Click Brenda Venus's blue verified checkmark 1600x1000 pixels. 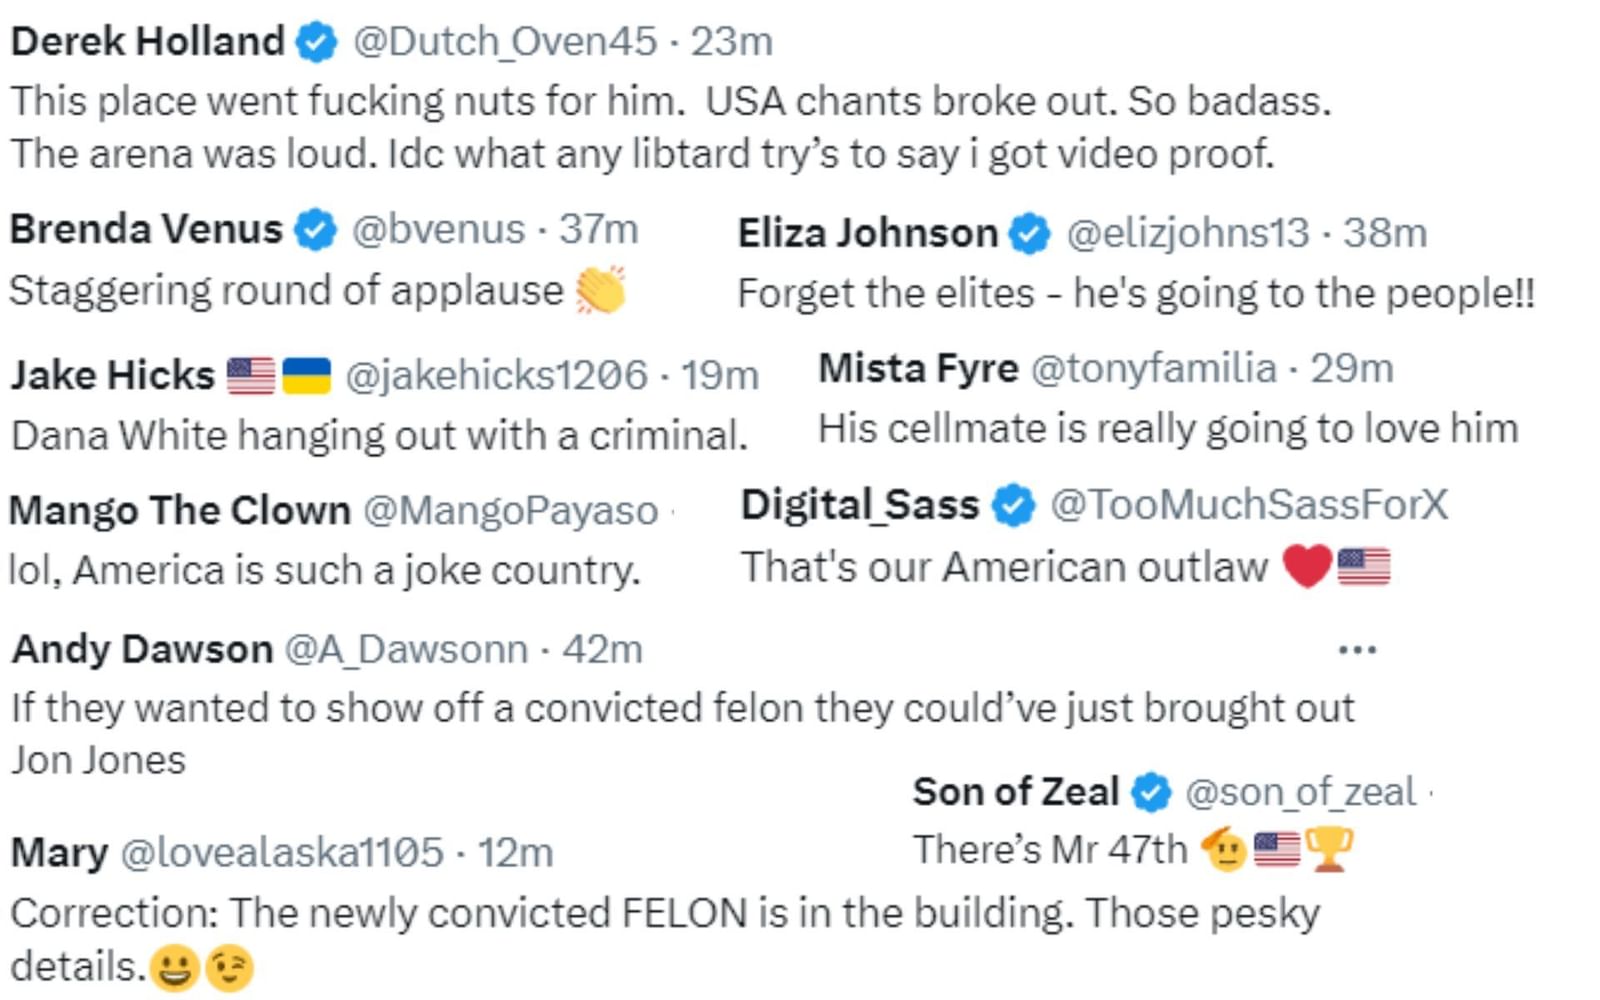coord(316,230)
